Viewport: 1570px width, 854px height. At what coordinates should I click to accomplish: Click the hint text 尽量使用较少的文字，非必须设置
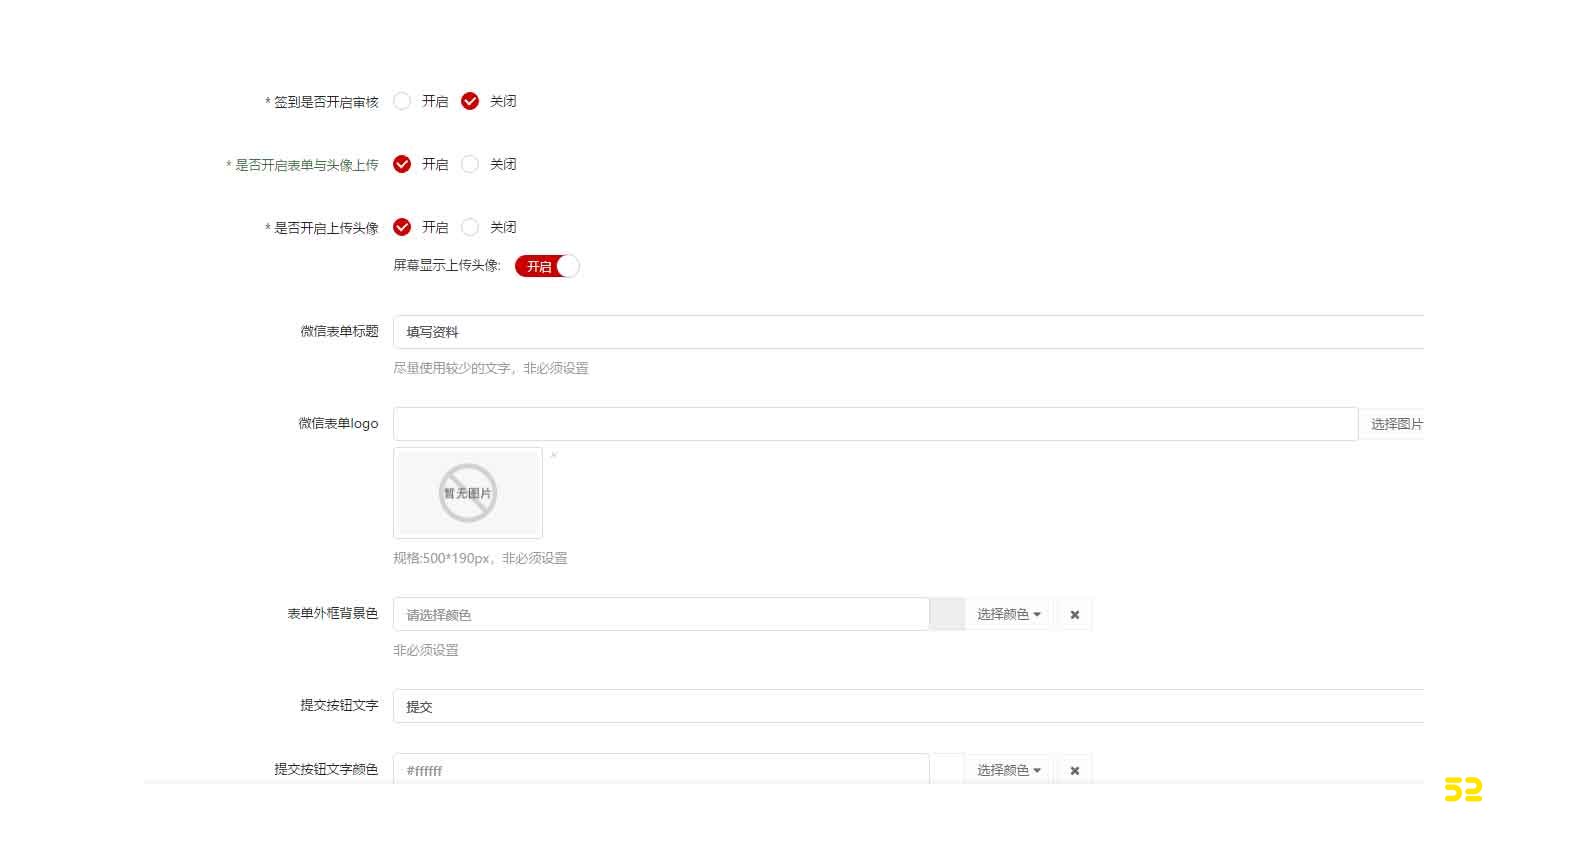pos(490,368)
